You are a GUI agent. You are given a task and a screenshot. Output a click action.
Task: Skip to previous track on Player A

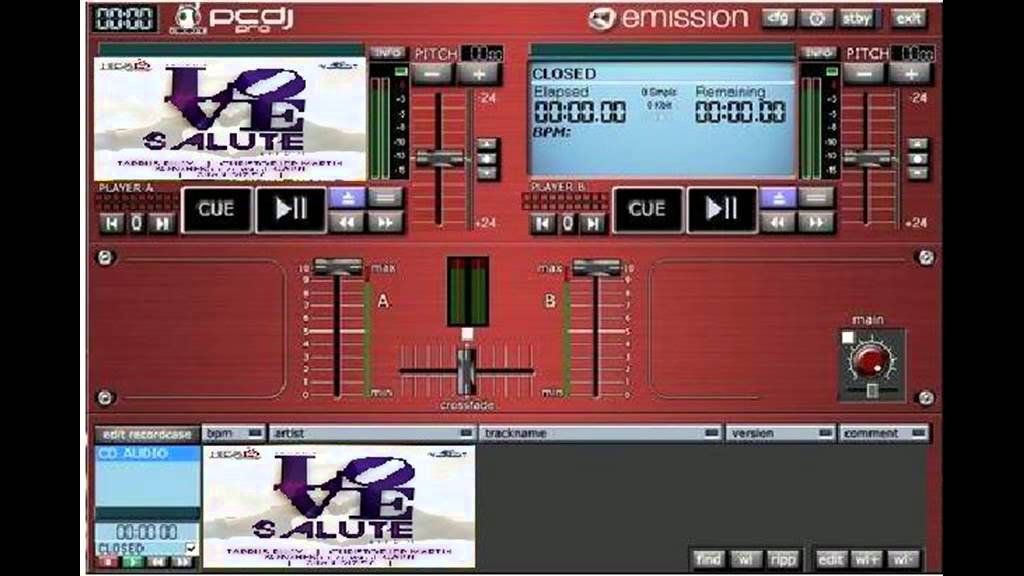[112, 223]
